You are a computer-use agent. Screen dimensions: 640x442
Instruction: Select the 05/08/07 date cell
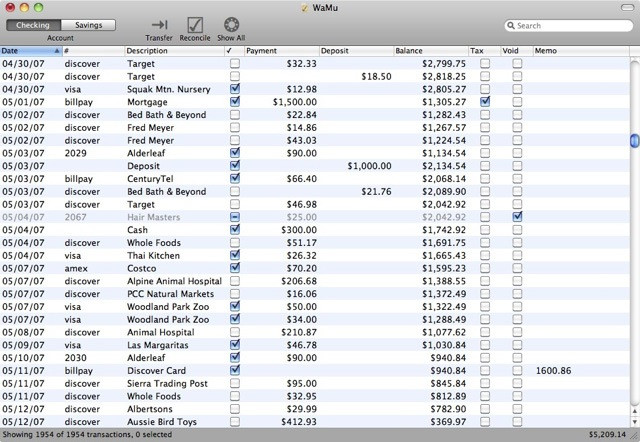(23, 332)
